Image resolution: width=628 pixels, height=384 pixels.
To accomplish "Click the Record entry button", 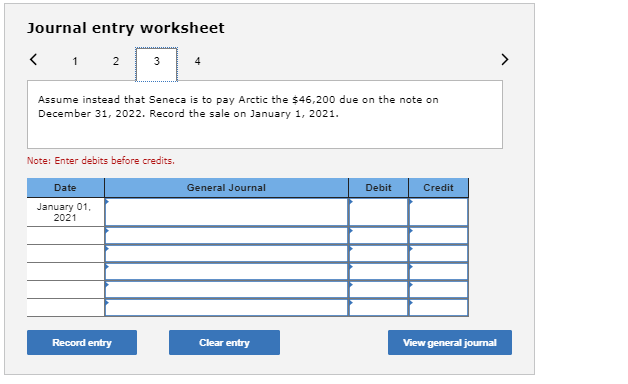I will coord(82,342).
